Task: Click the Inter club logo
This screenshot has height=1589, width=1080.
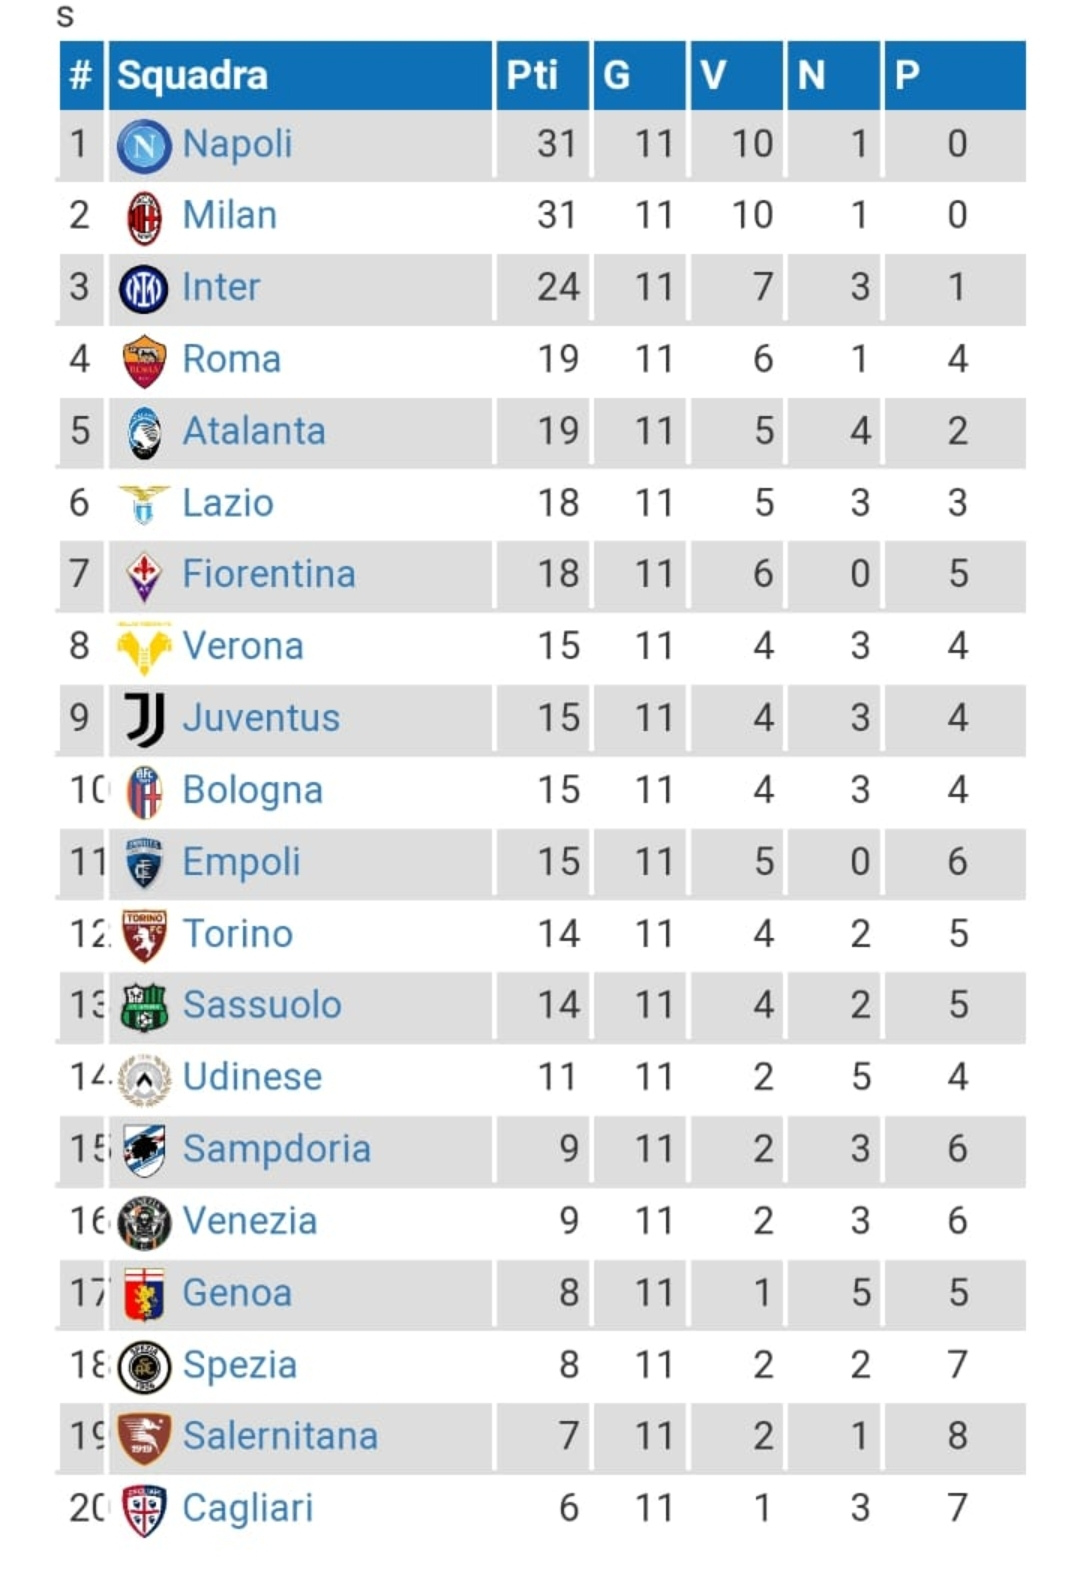Action: tap(144, 289)
